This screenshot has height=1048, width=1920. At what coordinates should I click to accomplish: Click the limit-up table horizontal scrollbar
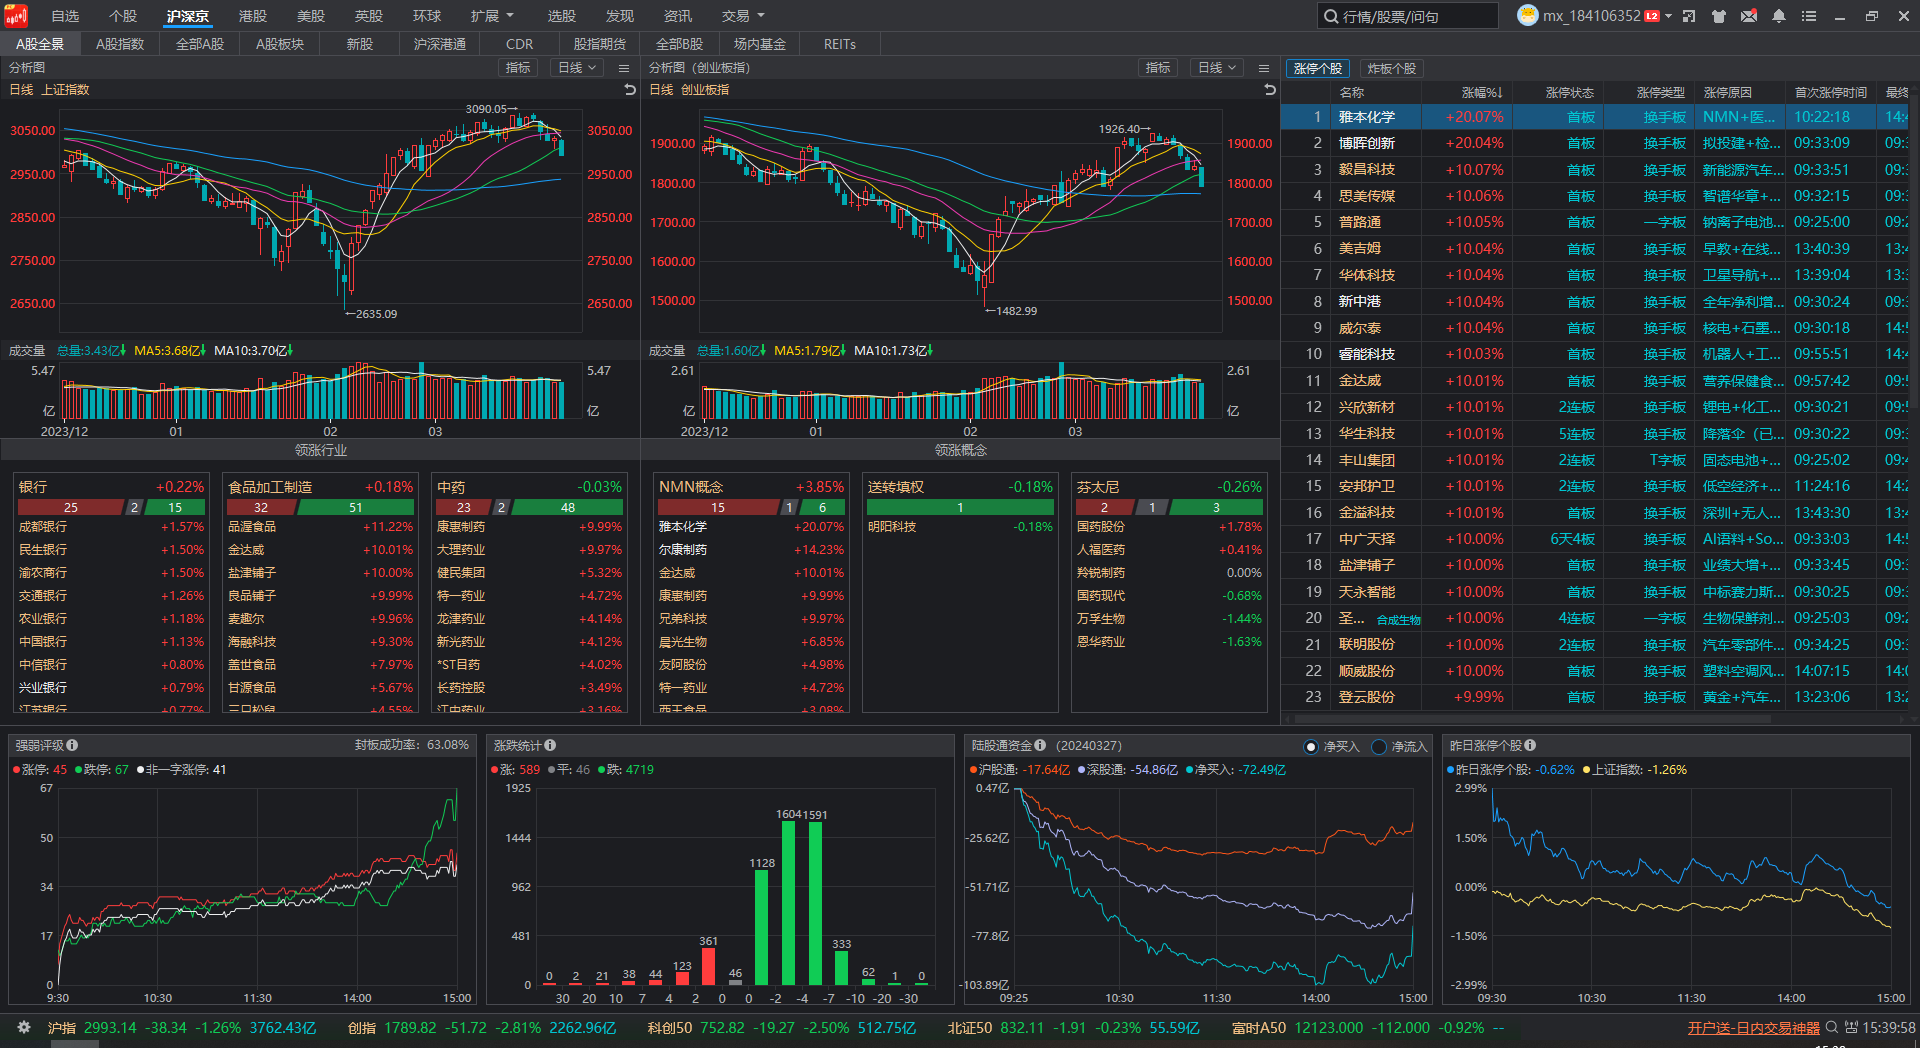pos(1533,718)
